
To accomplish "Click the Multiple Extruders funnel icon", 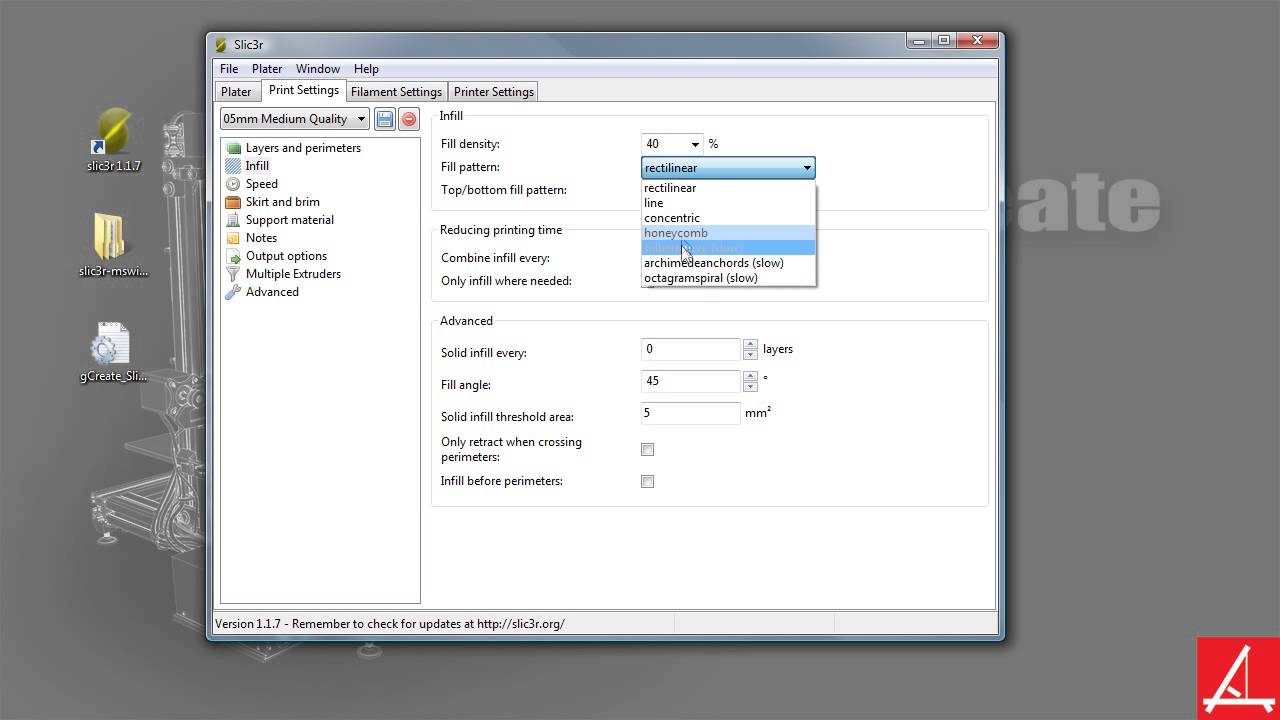I will pos(233,274).
